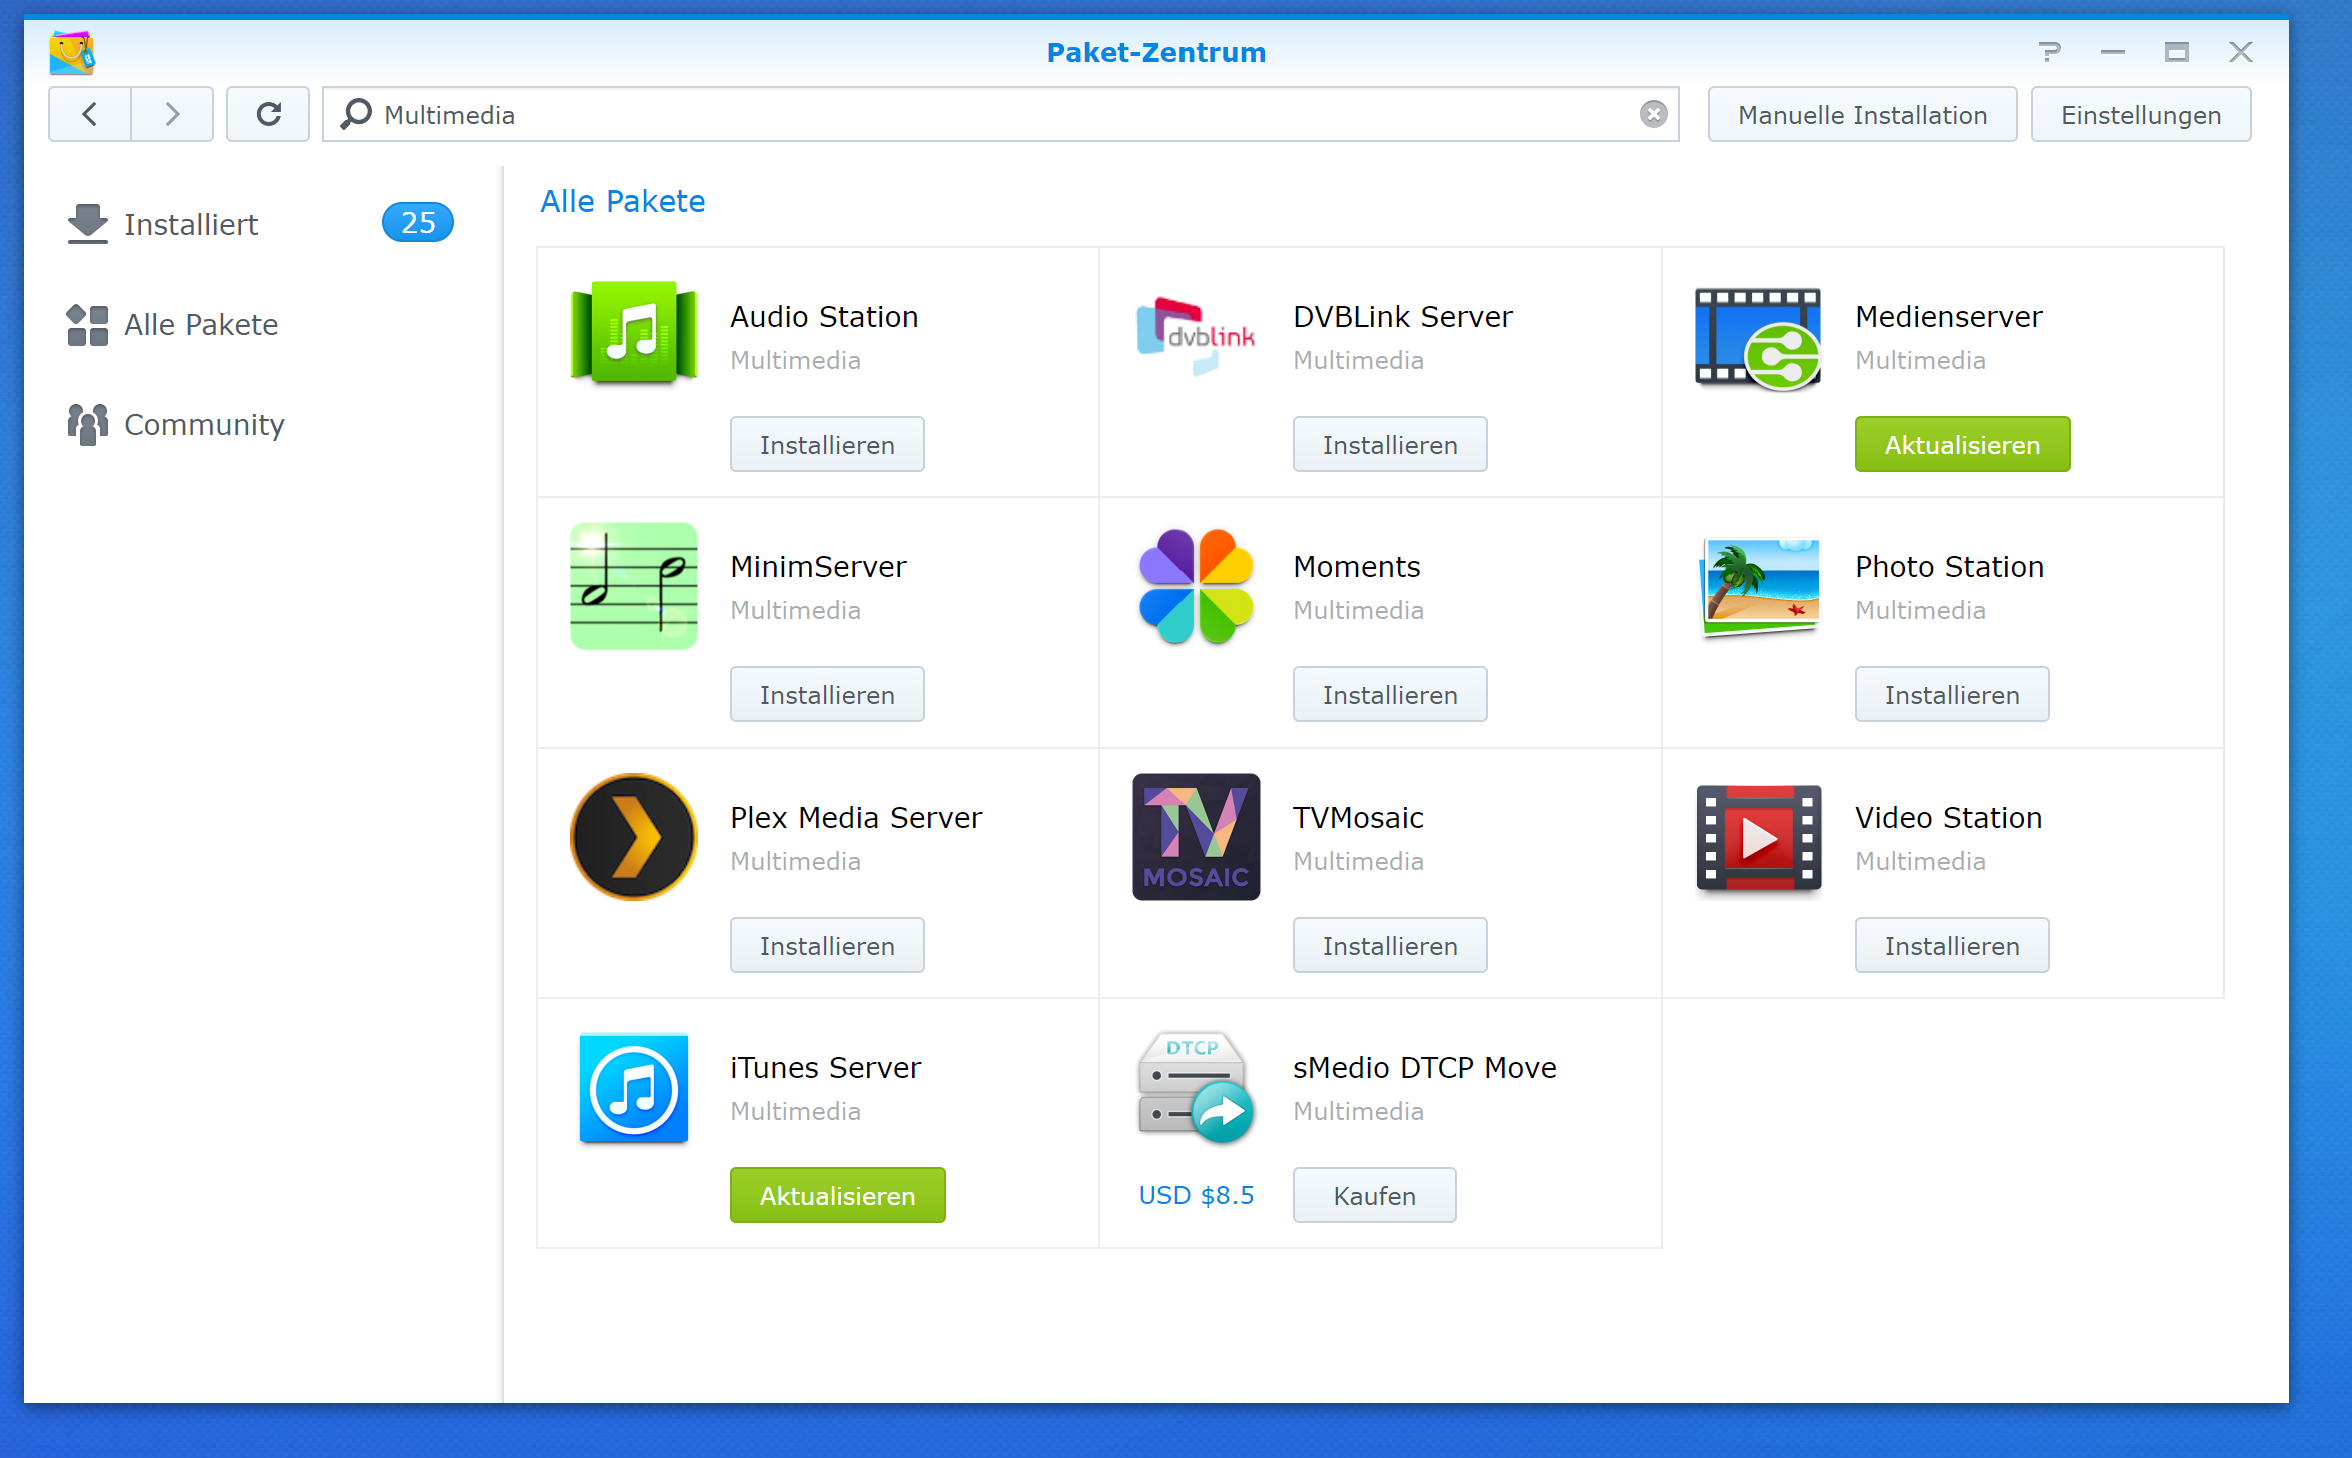
Task: Open the Audio Station package icon
Action: coord(633,333)
